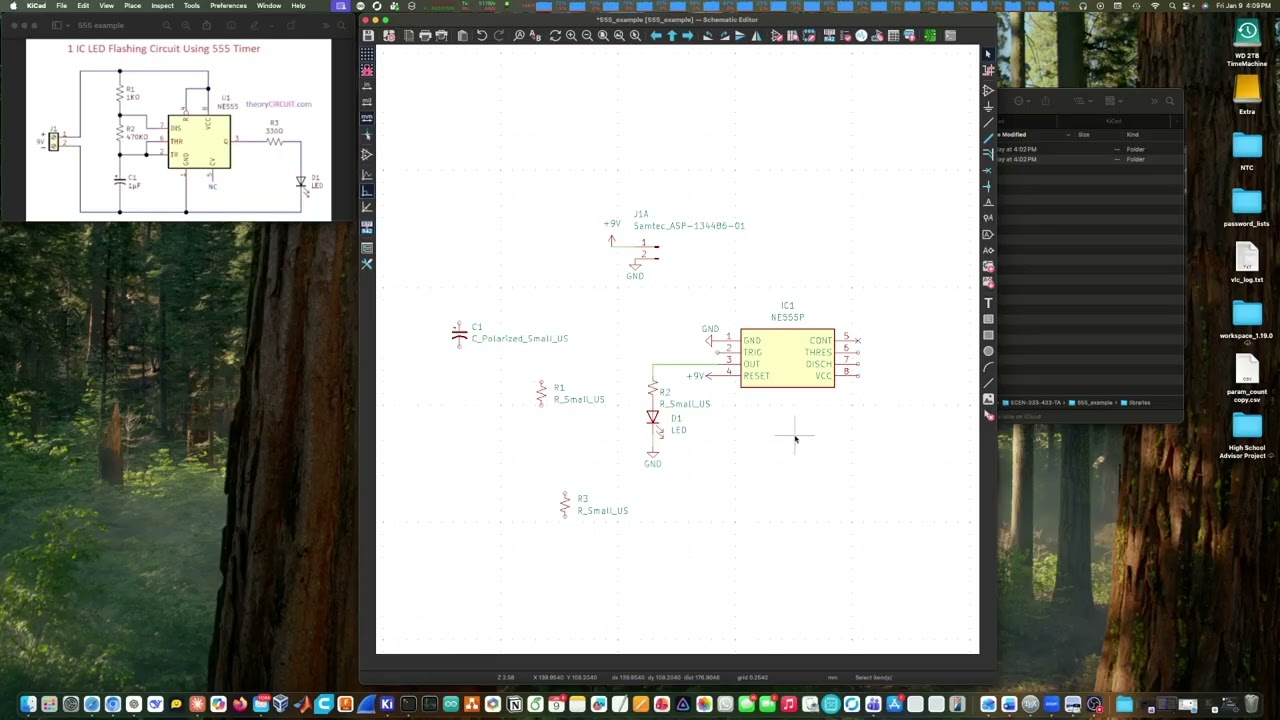Click the Undo arrow icon
Image resolution: width=1280 pixels, height=720 pixels.
tap(482, 35)
